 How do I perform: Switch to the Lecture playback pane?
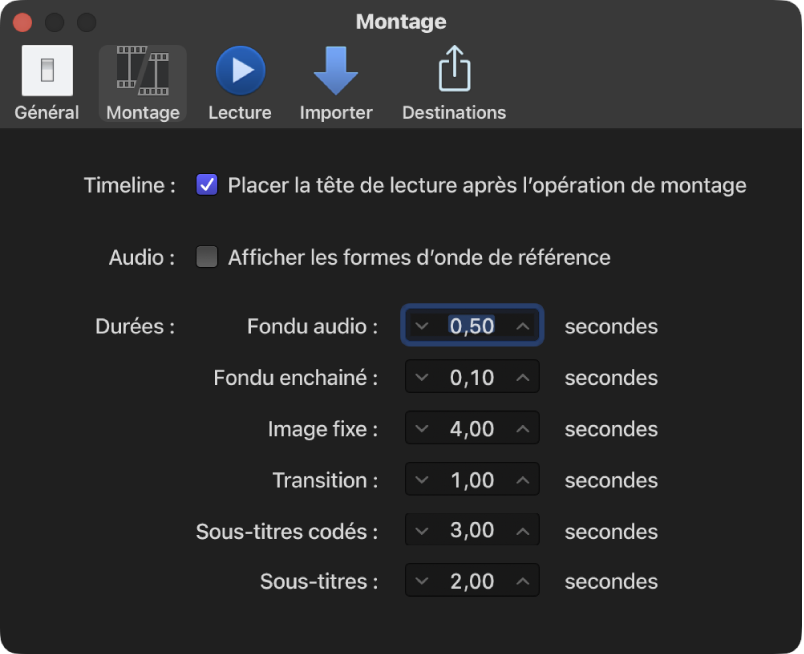coord(240,83)
